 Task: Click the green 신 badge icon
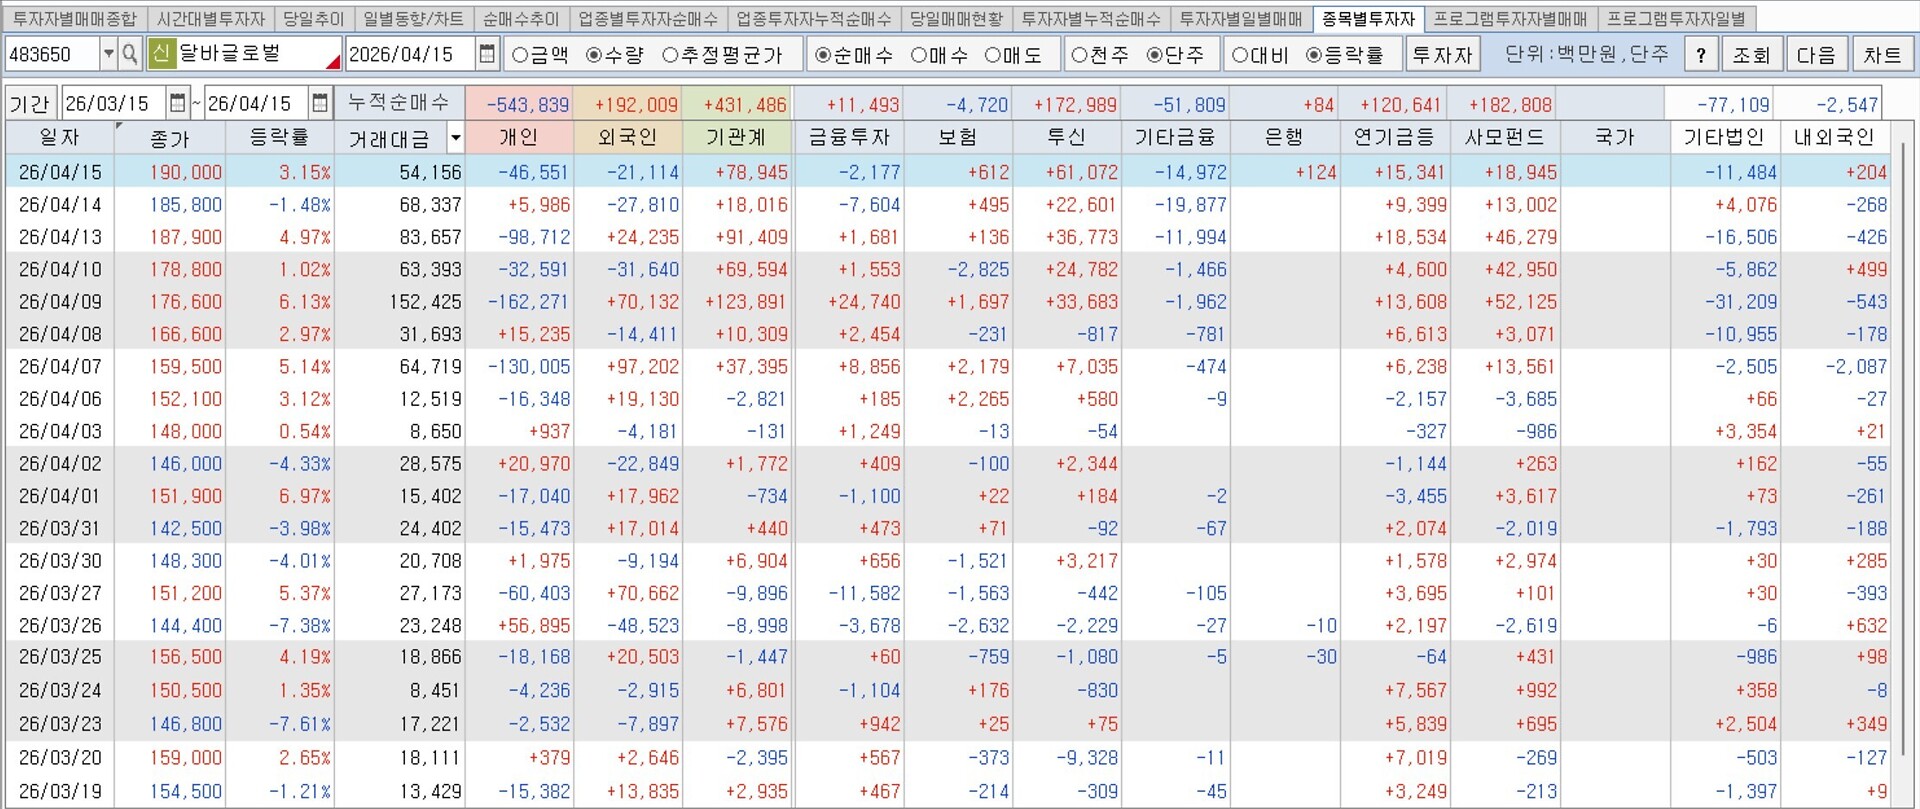pyautogui.click(x=160, y=54)
